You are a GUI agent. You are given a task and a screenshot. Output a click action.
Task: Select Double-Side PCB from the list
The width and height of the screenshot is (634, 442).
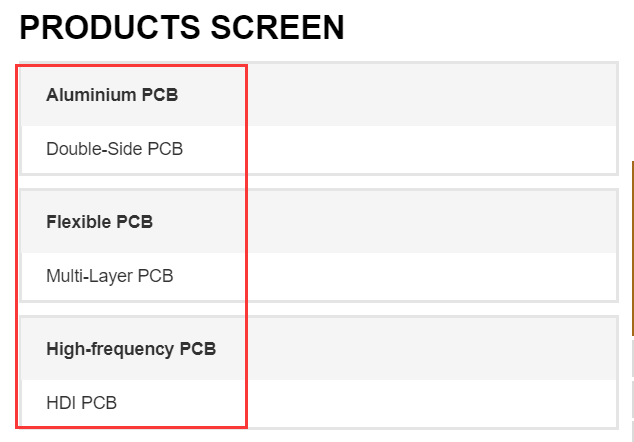pos(114,149)
